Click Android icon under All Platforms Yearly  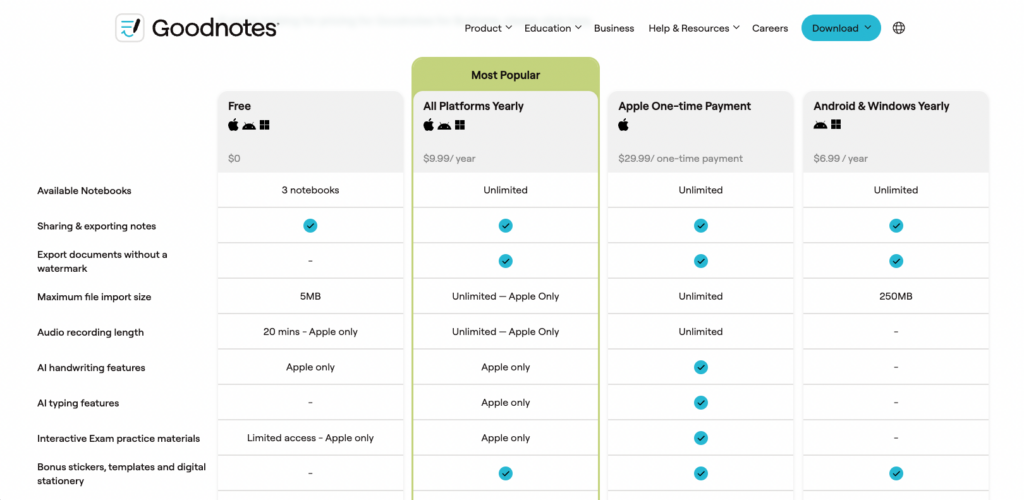point(444,125)
